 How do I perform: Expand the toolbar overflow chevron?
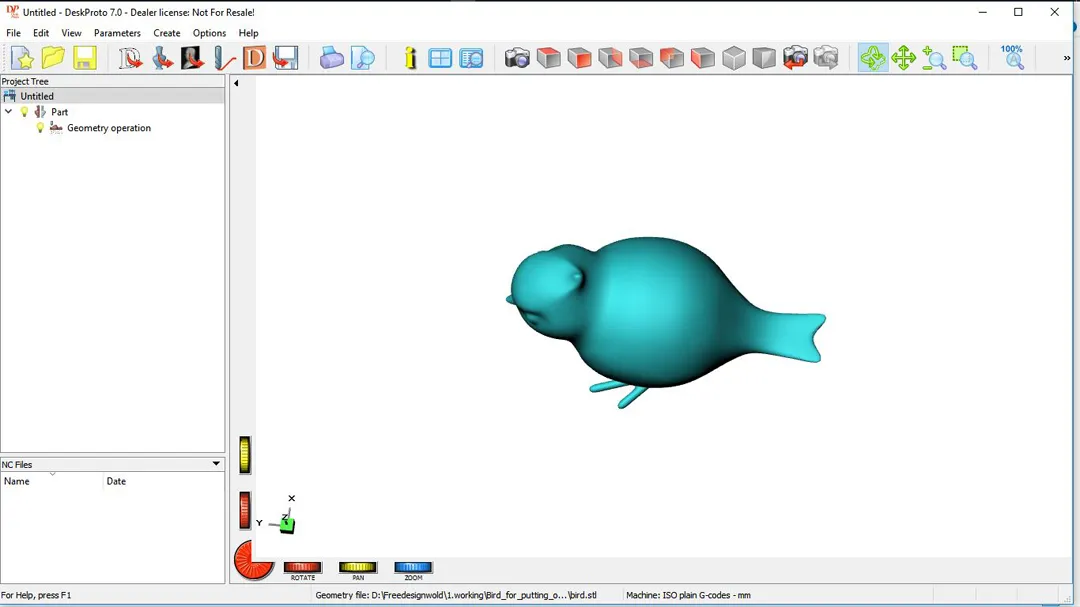pyautogui.click(x=1067, y=58)
